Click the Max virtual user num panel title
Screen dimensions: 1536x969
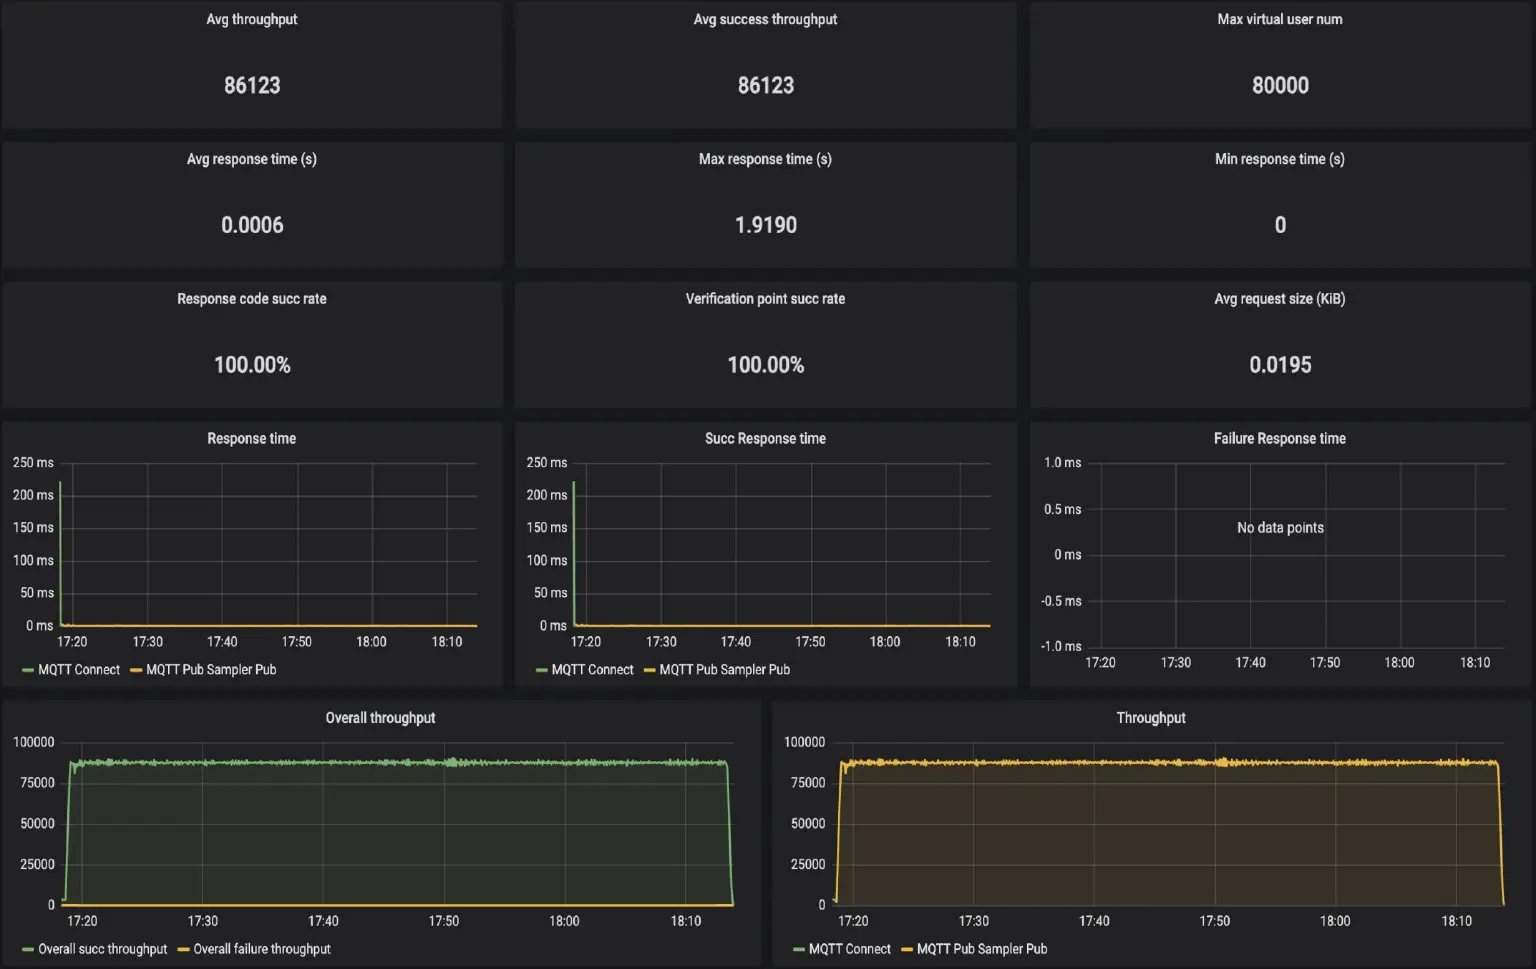pyautogui.click(x=1280, y=19)
